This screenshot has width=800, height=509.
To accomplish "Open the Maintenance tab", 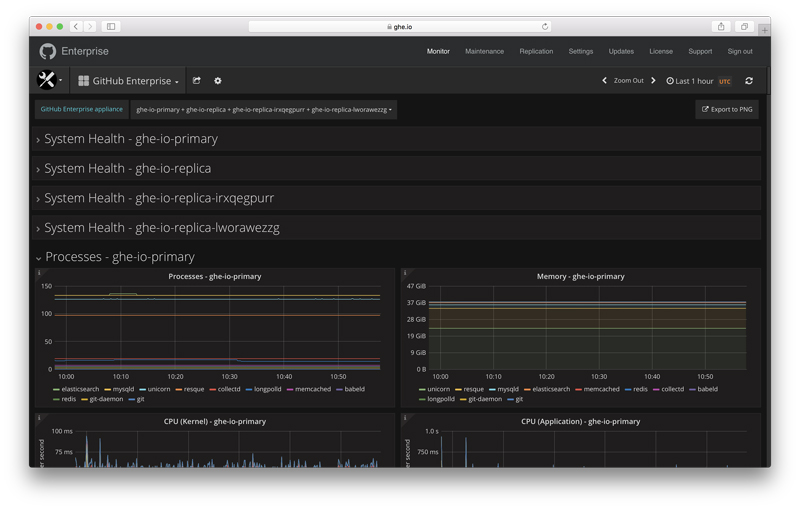I will pyautogui.click(x=484, y=52).
